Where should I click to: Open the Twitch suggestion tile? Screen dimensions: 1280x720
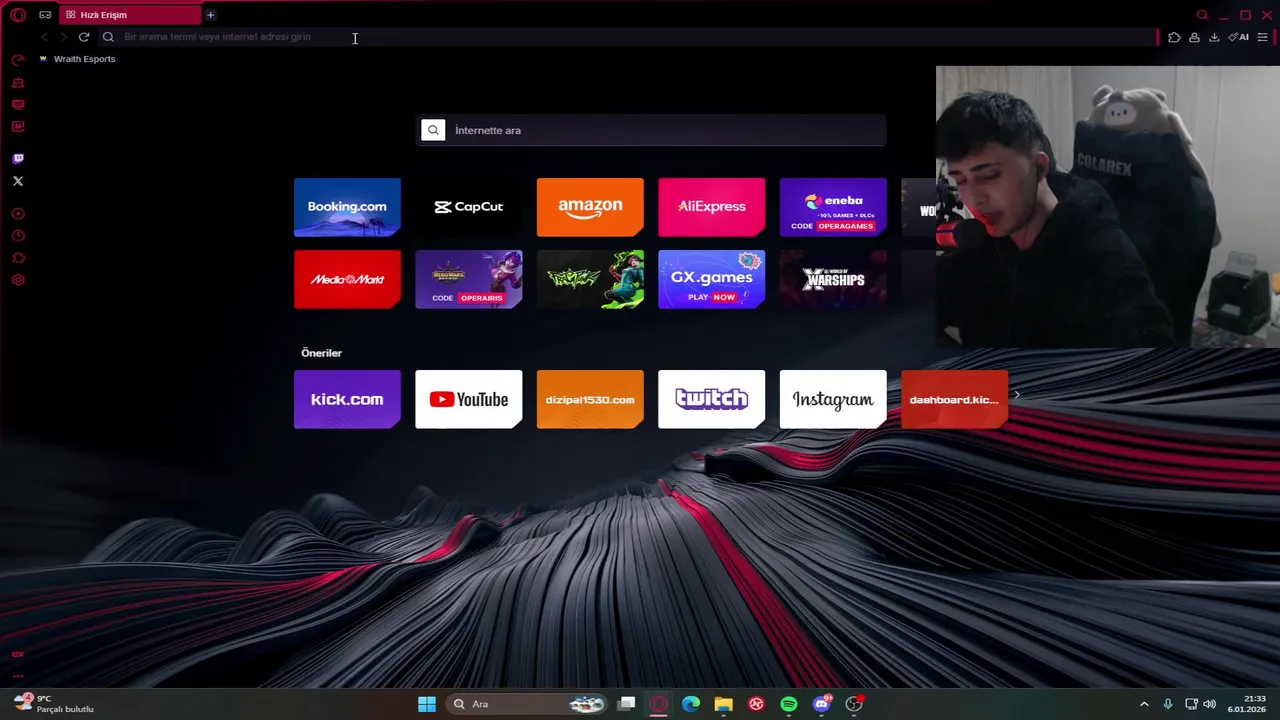tap(711, 399)
